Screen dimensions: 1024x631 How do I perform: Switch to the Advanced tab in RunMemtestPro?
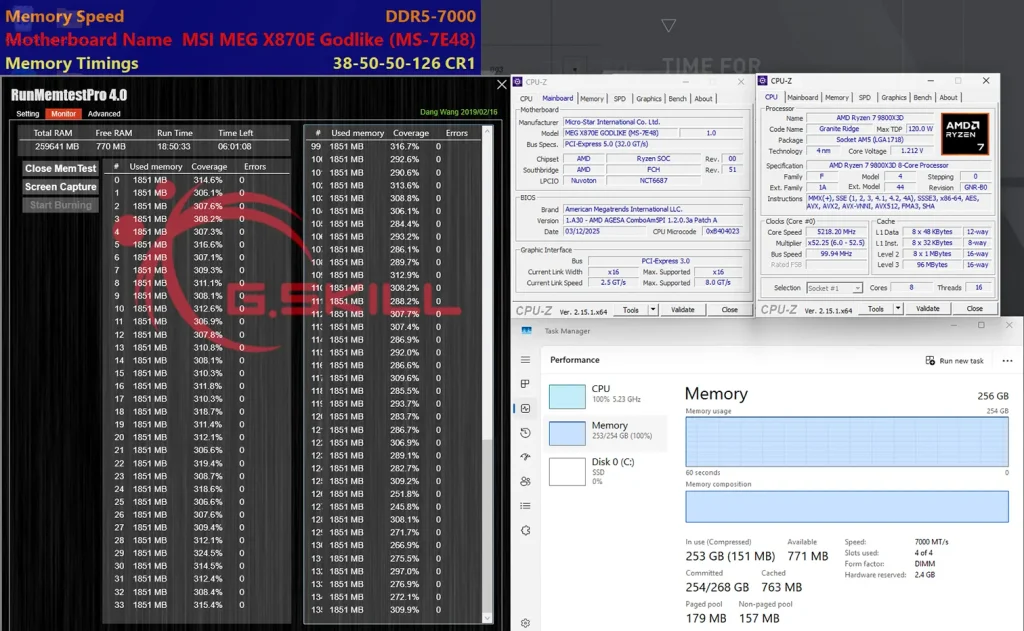(x=104, y=114)
